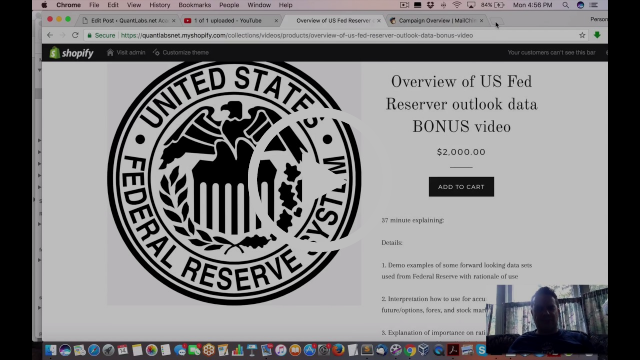The width and height of the screenshot is (640, 360).
Task: Open the Help menu
Action: coord(286,5)
